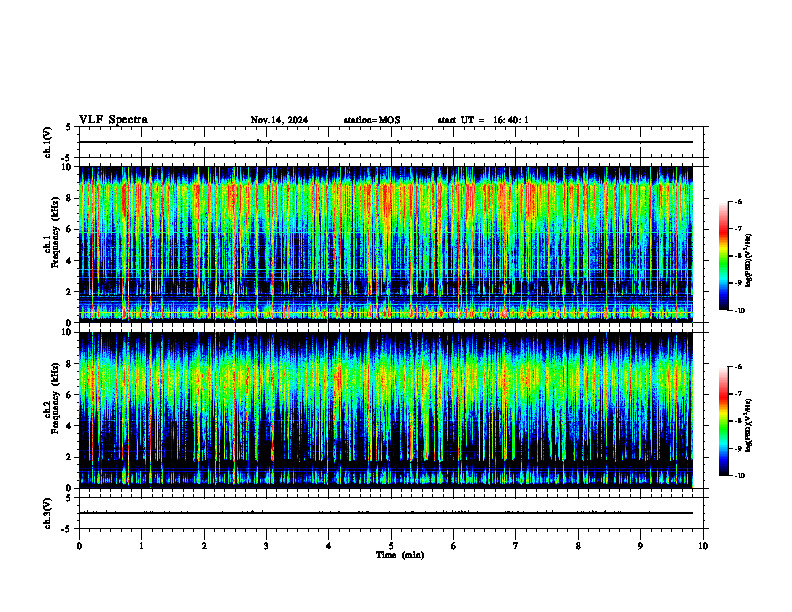792x612 pixels.
Task: Click the "4" kHz tick on ch.2 axis
Action: click(x=70, y=426)
